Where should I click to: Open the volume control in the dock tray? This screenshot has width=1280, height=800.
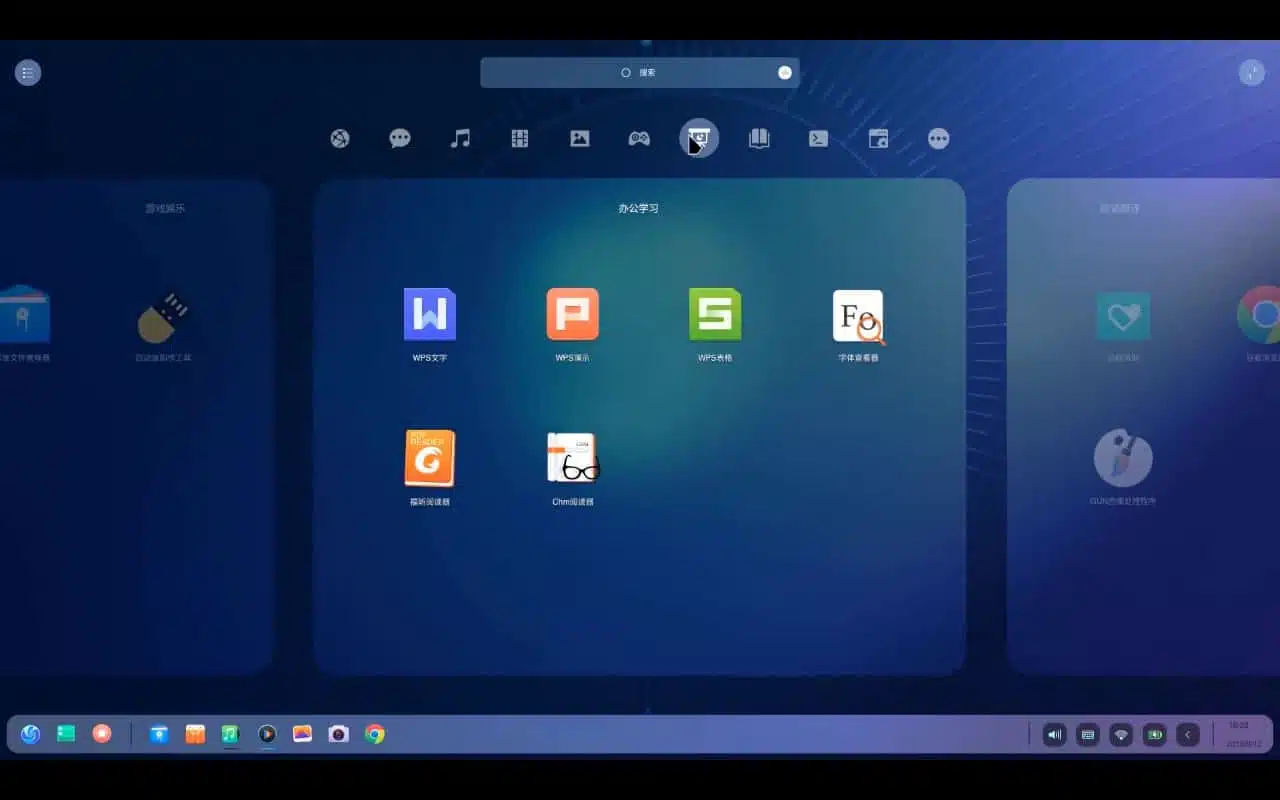pyautogui.click(x=1055, y=735)
